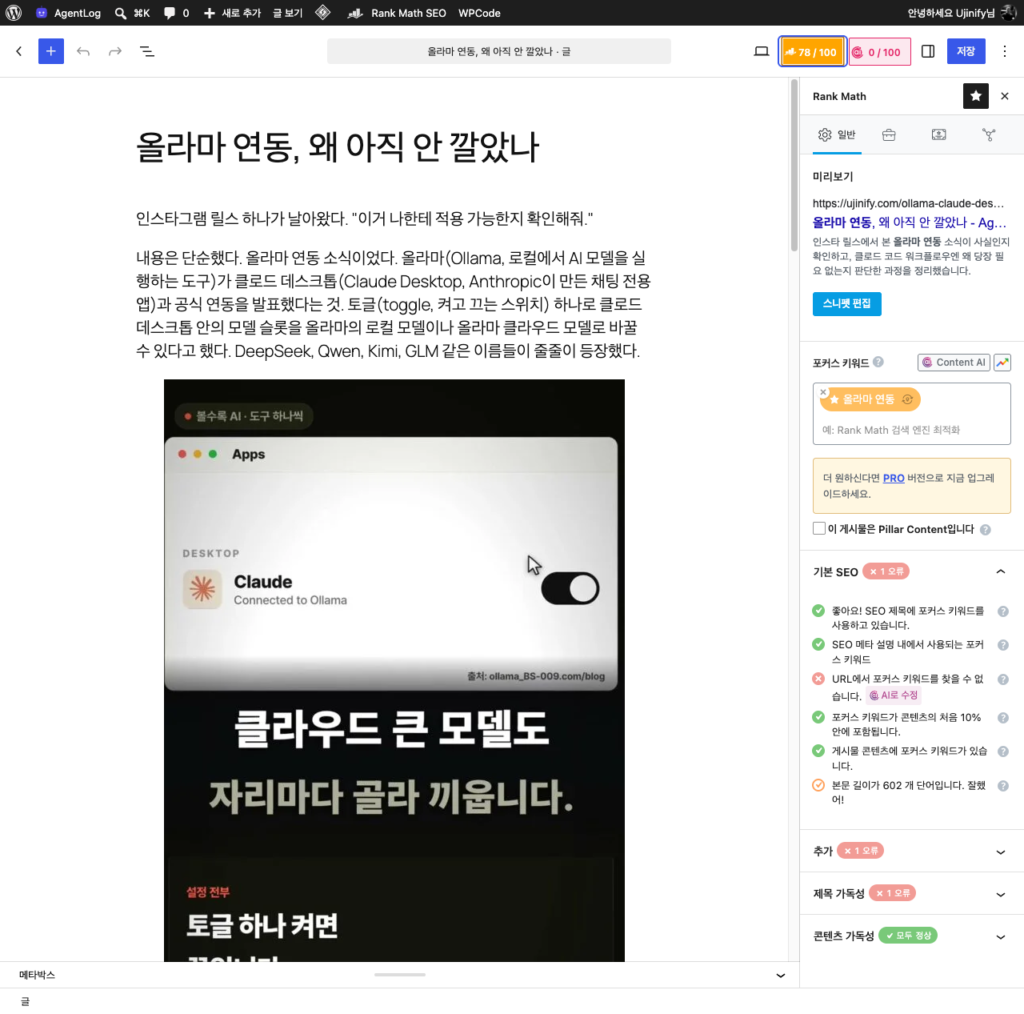Click the AI로 수정 fix button
The height and width of the screenshot is (1014, 1024).
click(x=893, y=695)
